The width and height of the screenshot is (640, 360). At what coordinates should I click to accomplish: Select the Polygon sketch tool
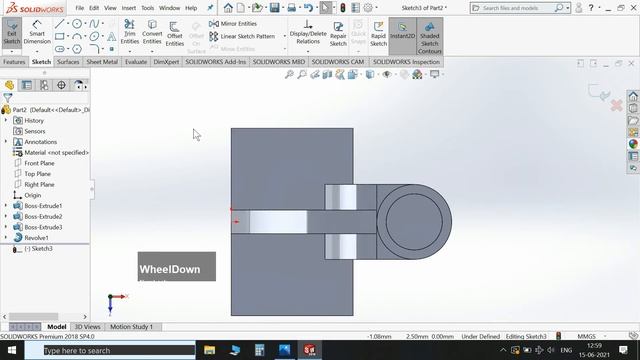77,49
